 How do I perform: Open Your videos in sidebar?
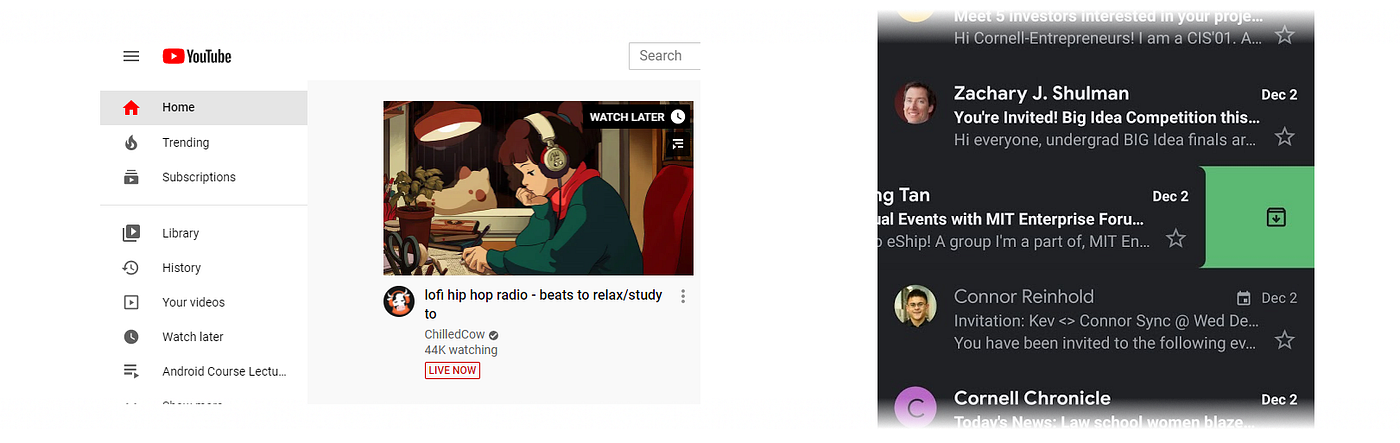tap(204, 302)
